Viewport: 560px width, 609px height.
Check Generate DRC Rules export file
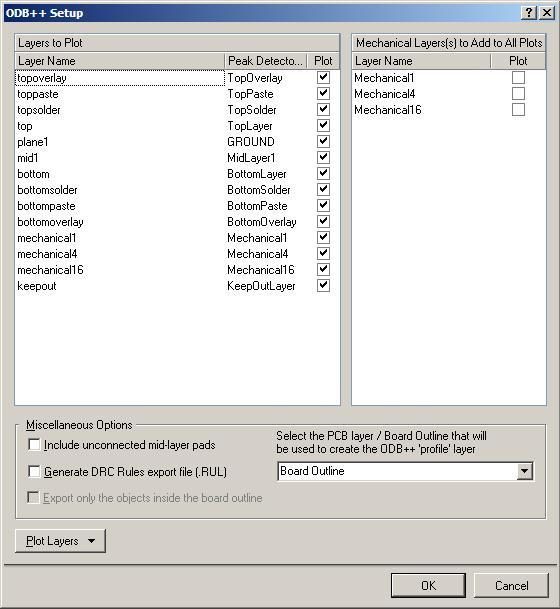(x=34, y=472)
